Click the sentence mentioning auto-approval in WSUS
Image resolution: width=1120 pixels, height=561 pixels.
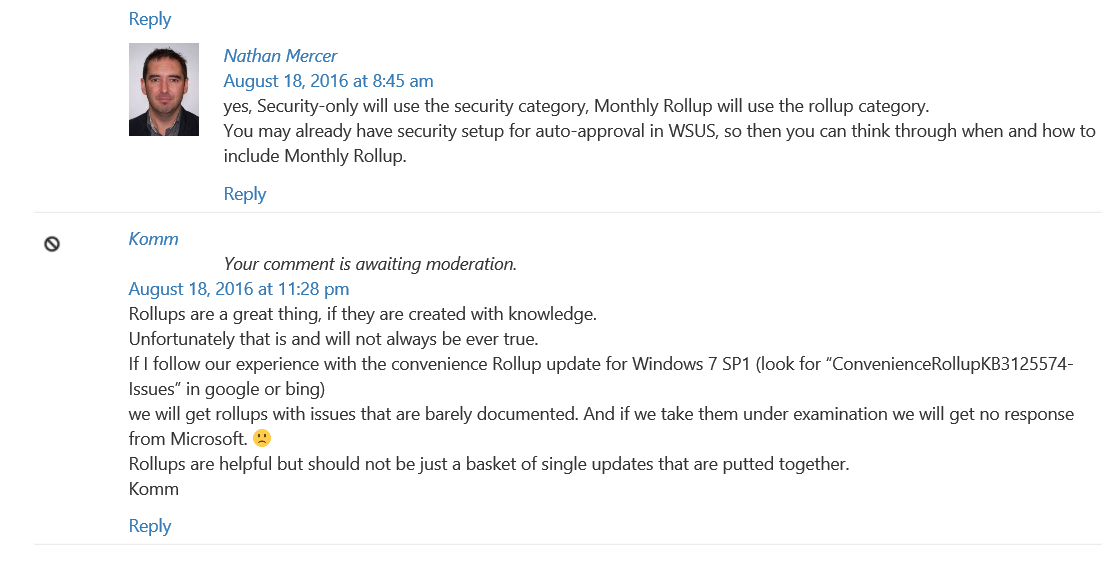coord(659,131)
